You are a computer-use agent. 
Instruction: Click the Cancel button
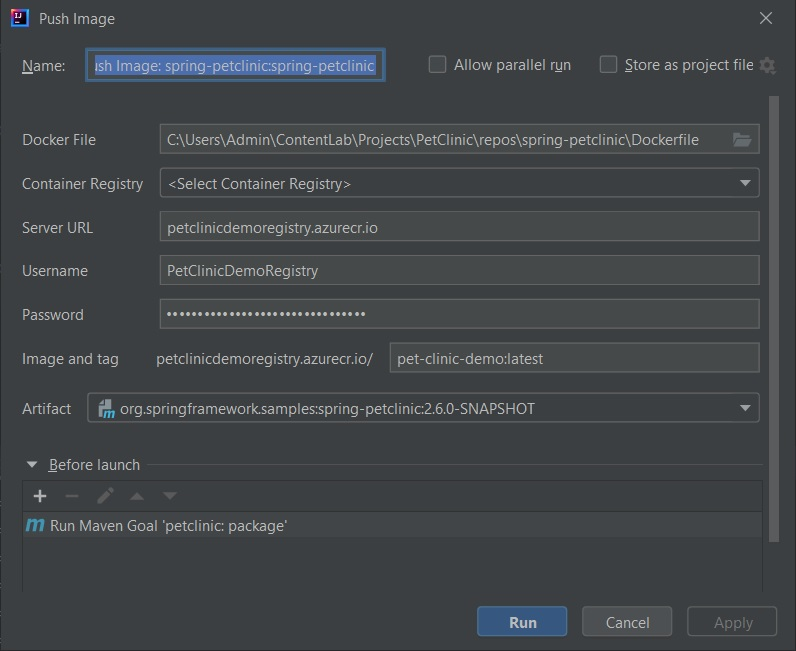(x=627, y=622)
